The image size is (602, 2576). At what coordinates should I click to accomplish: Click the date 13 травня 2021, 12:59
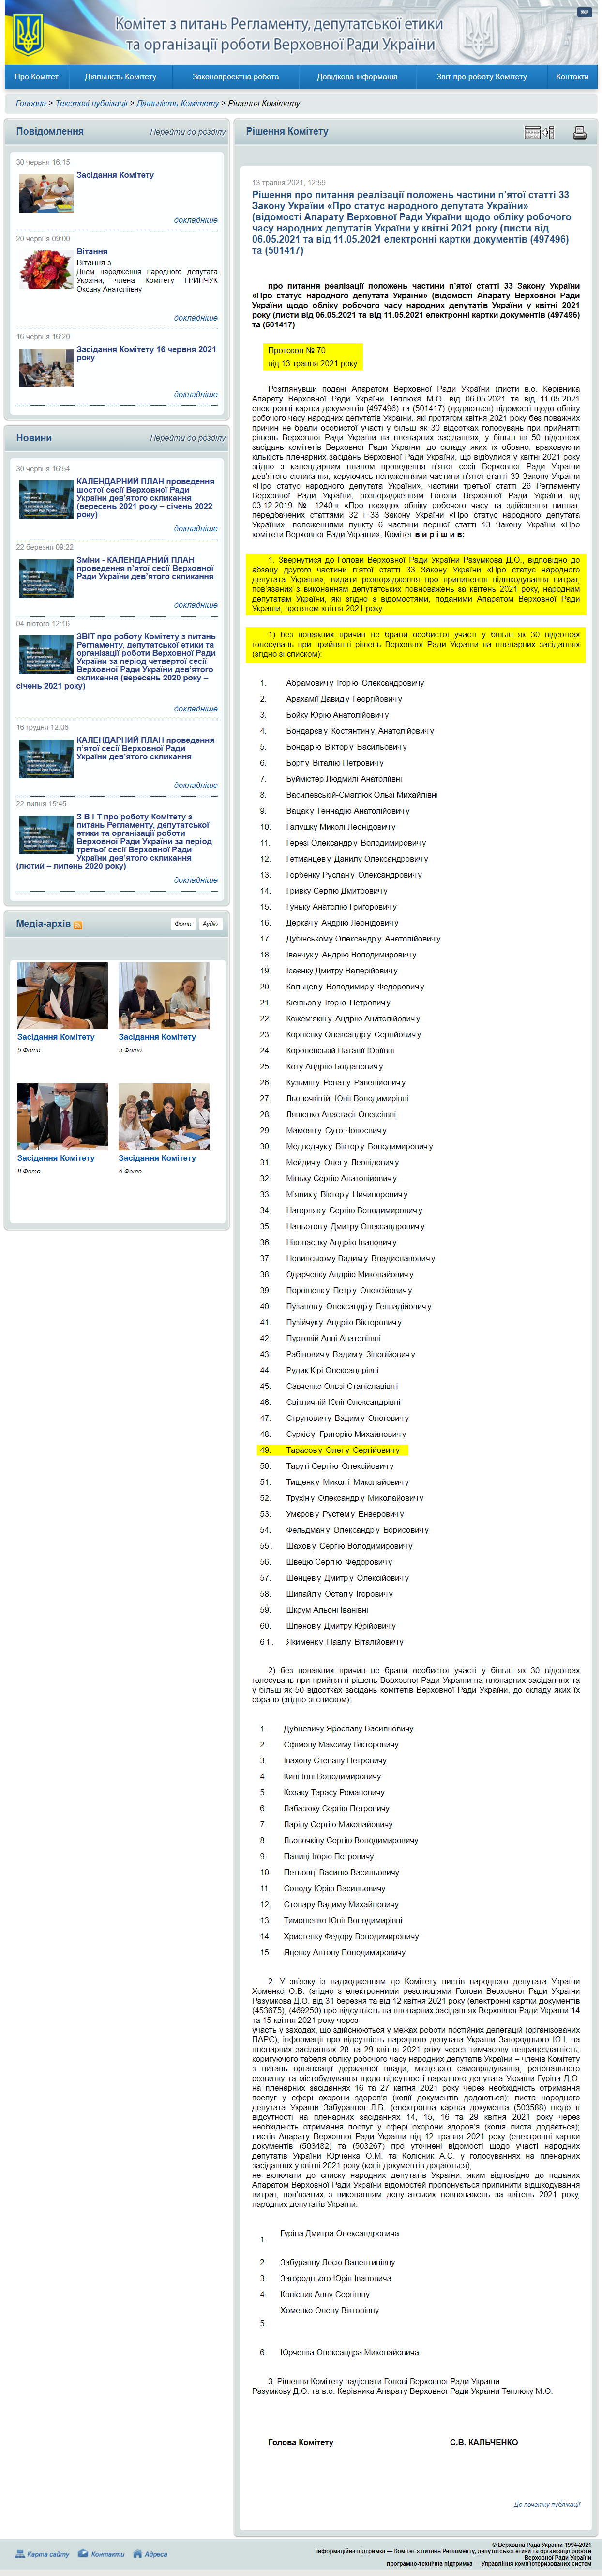click(x=289, y=183)
